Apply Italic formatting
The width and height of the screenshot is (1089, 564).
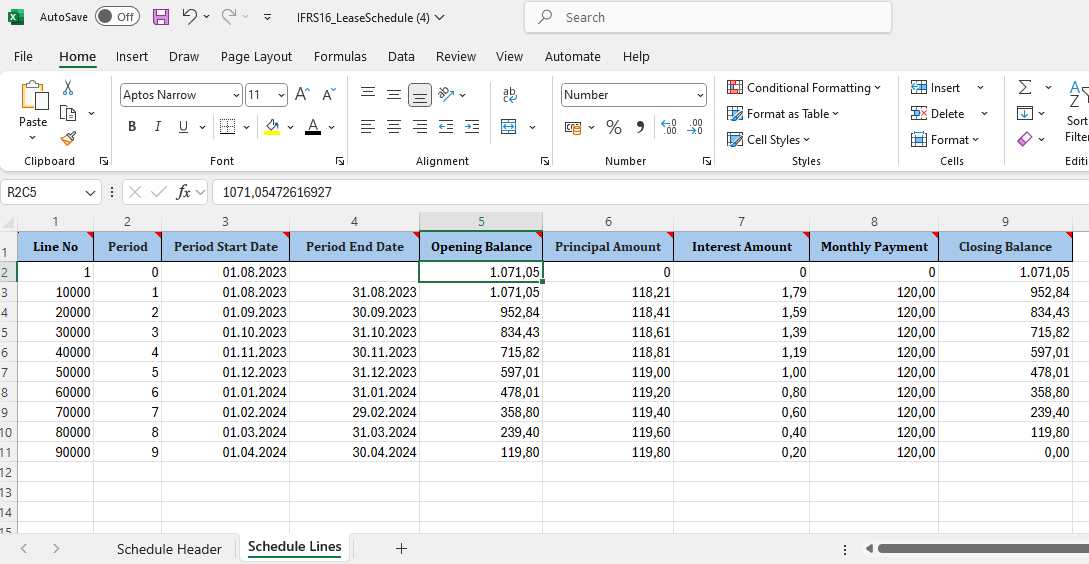pos(158,126)
